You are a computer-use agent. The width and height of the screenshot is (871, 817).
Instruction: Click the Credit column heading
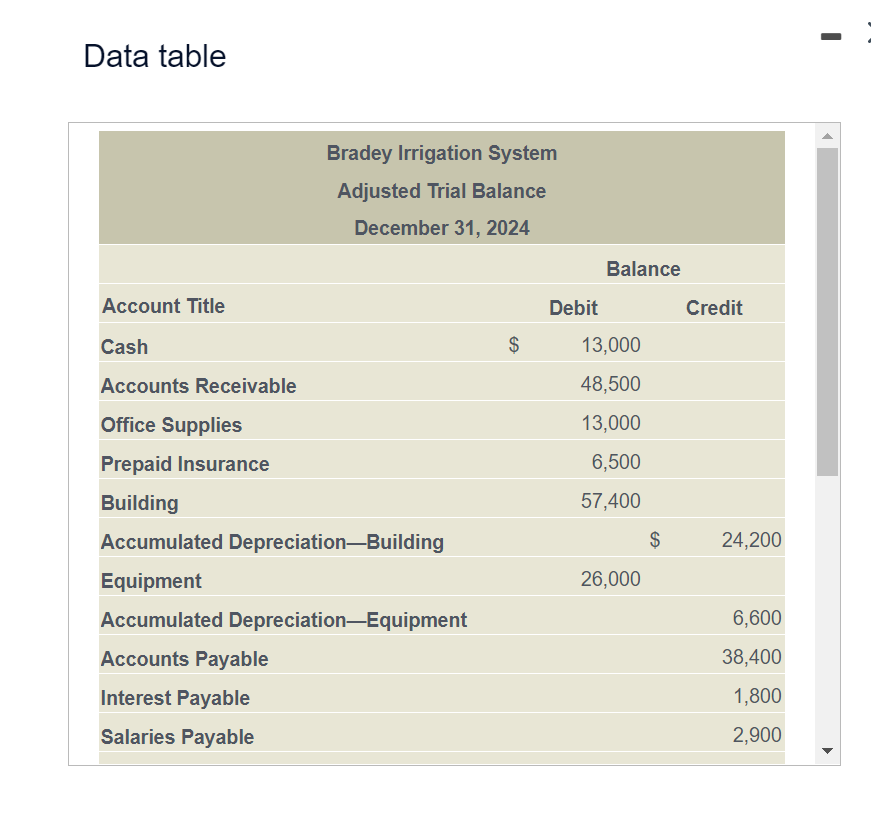coord(714,307)
